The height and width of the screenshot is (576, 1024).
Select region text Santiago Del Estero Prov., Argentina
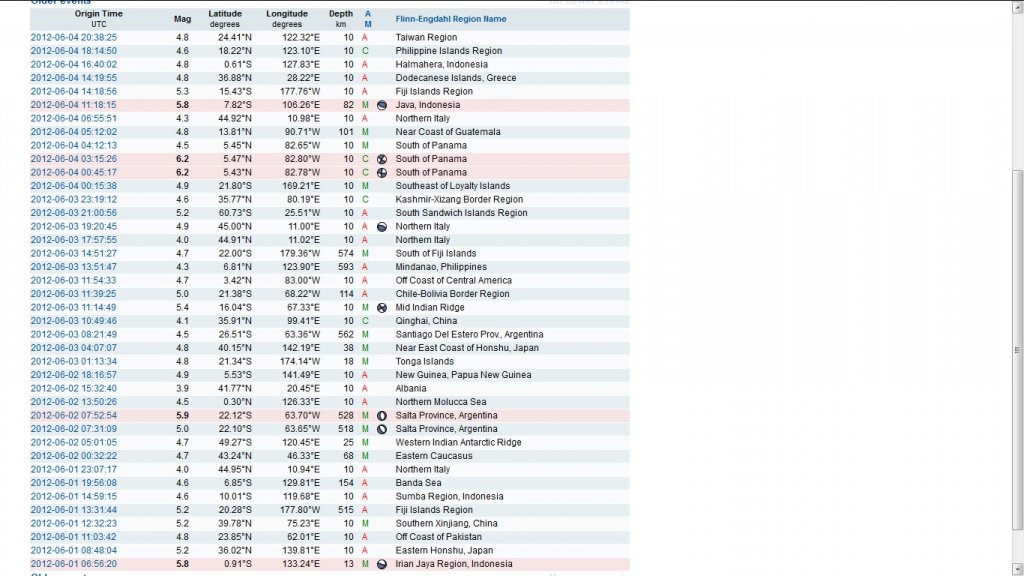point(469,334)
